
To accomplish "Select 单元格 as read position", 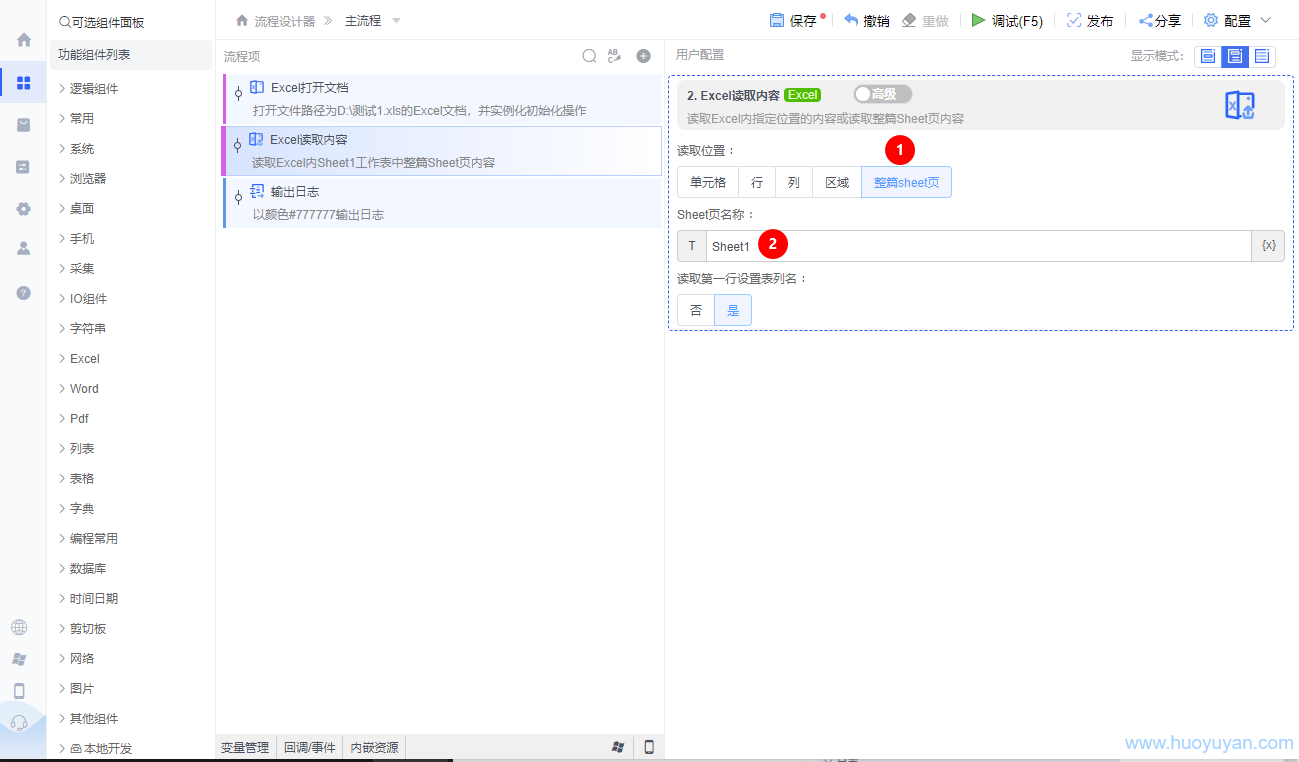I will (708, 182).
